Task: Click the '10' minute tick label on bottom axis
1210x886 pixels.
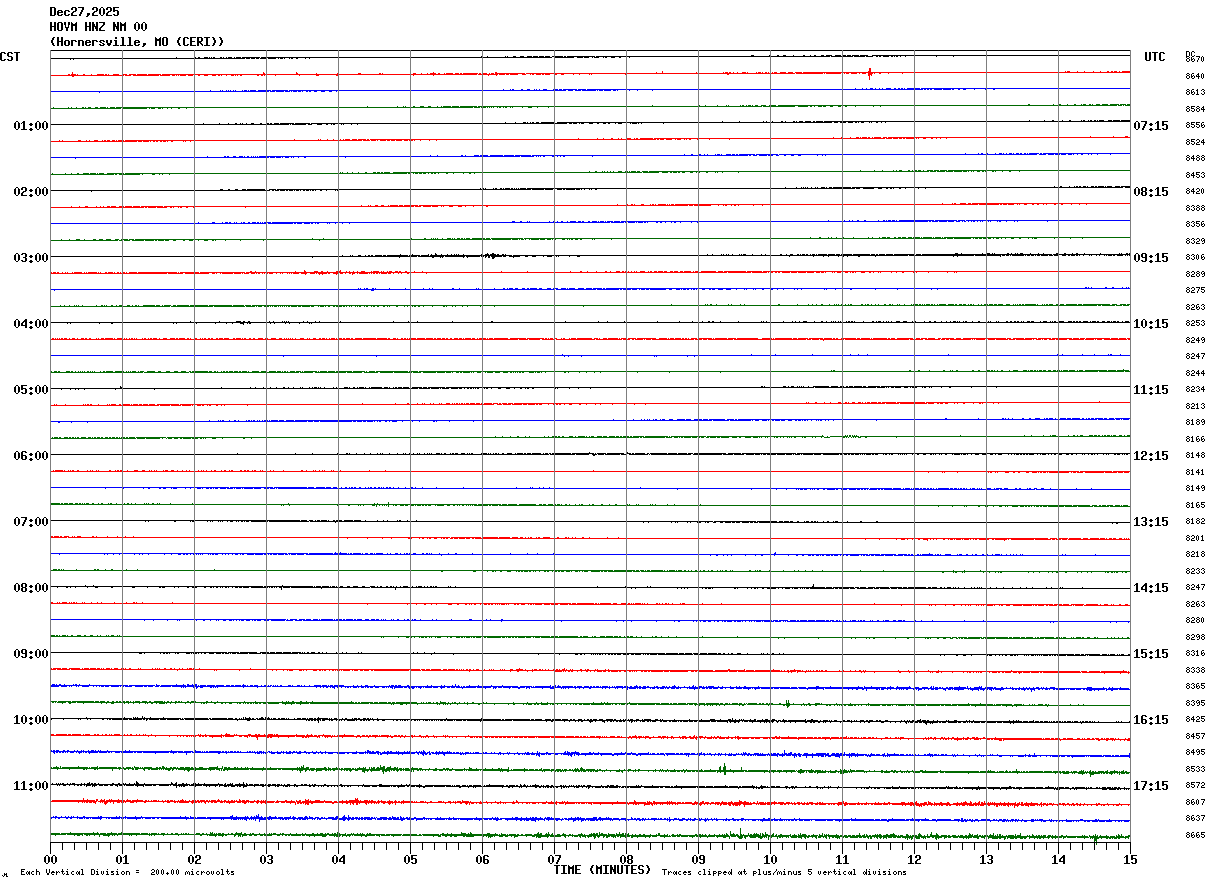Action: click(770, 859)
